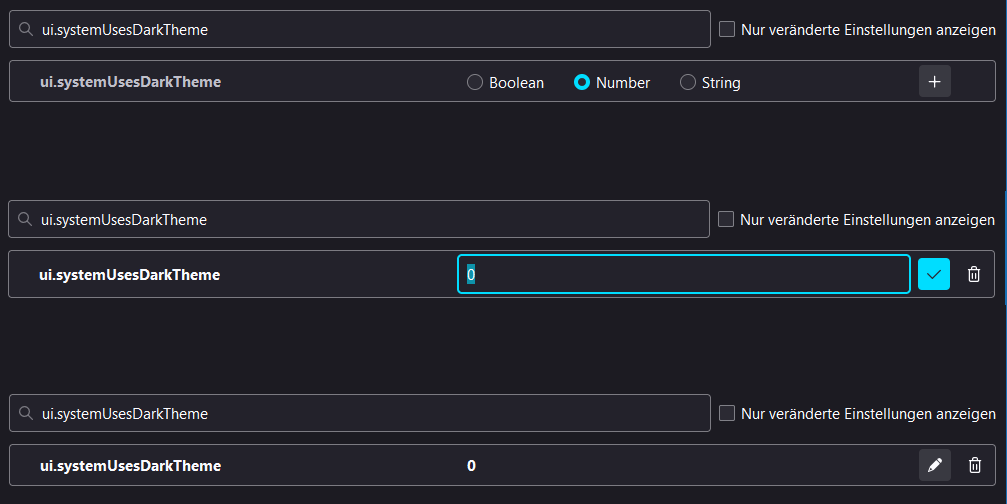Screen dimensions: 1007x504
Task: Focus the search field above the radio options row
Action: (x=370, y=30)
